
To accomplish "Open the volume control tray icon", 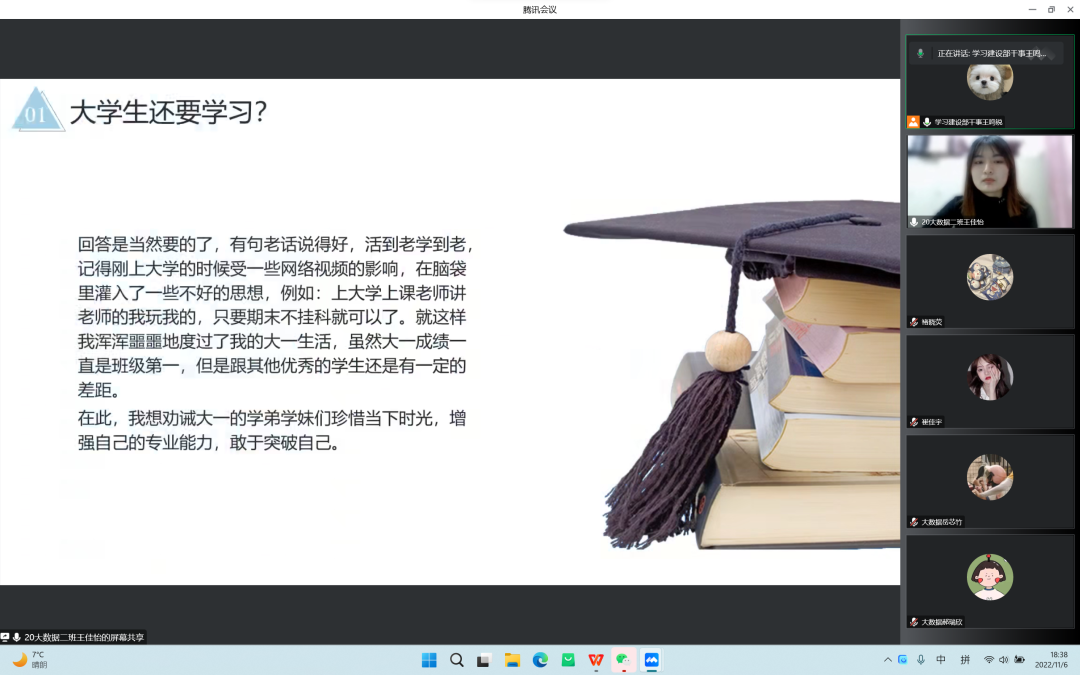I will [1004, 660].
